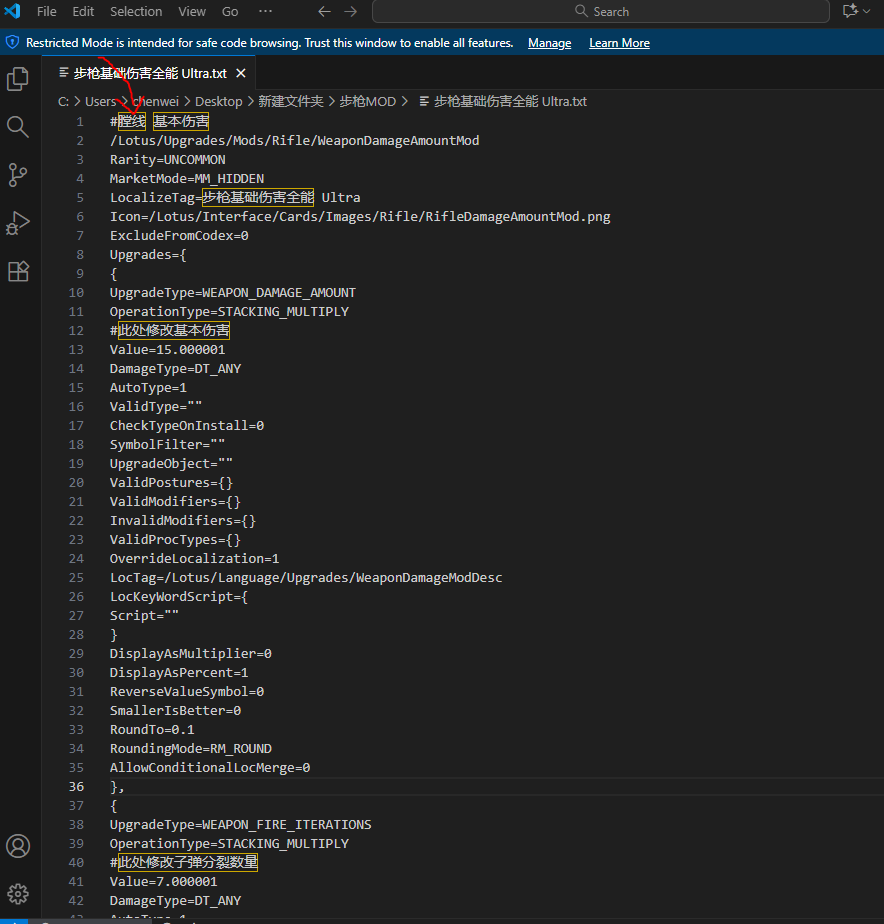Screen dimensions: 884x924
Task: Open the Selection menu
Action: point(136,12)
